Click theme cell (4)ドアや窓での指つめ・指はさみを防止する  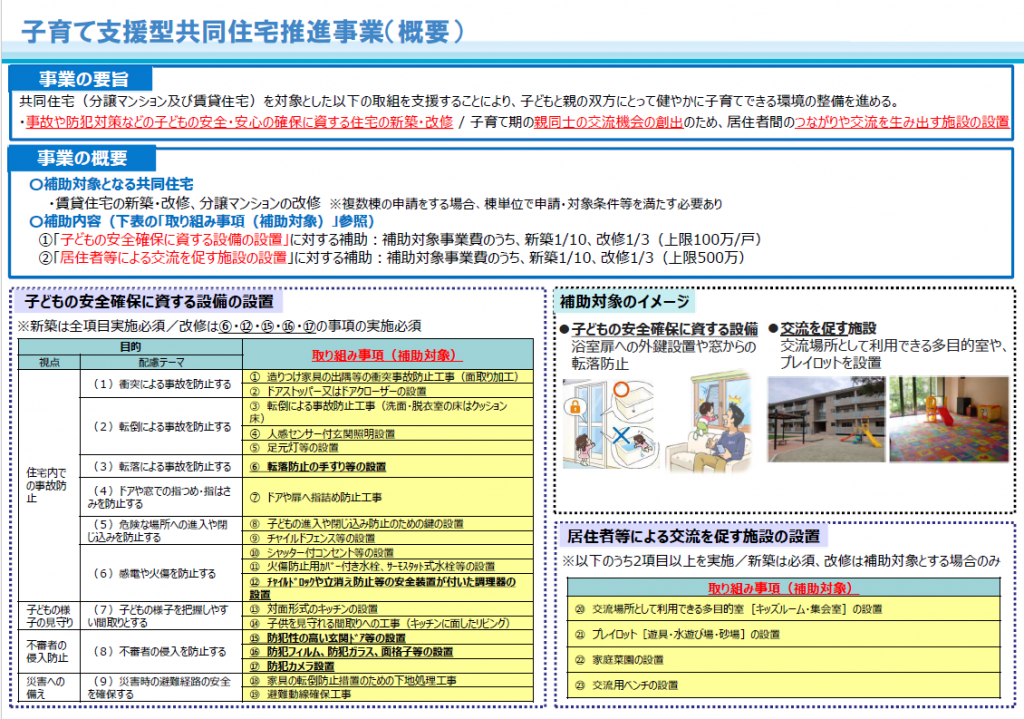161,497
